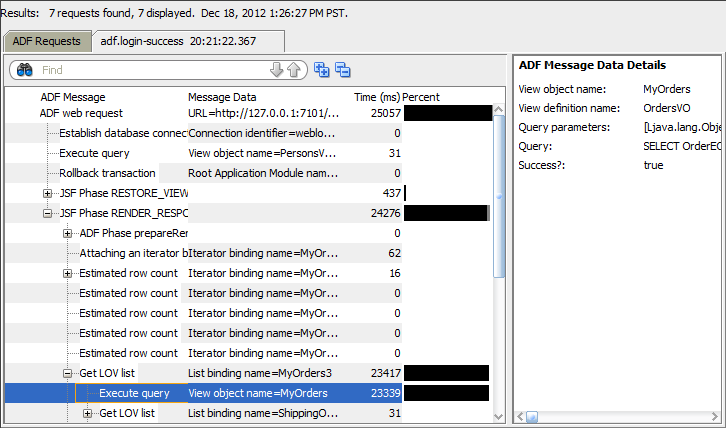Click the 23417 time value
The width and height of the screenshot is (726, 428).
point(386,373)
